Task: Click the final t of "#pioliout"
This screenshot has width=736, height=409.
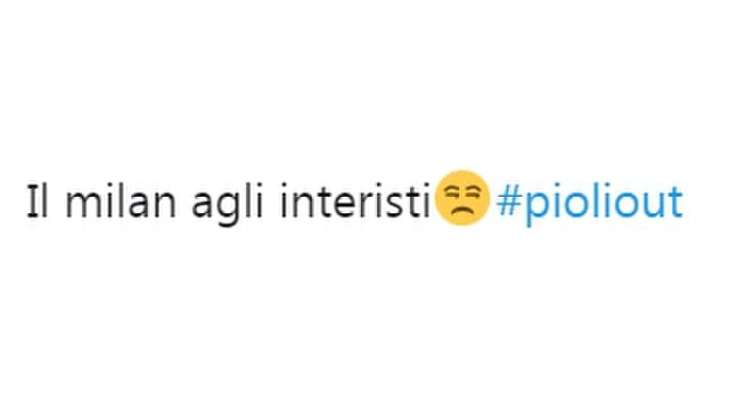Action: coord(676,203)
